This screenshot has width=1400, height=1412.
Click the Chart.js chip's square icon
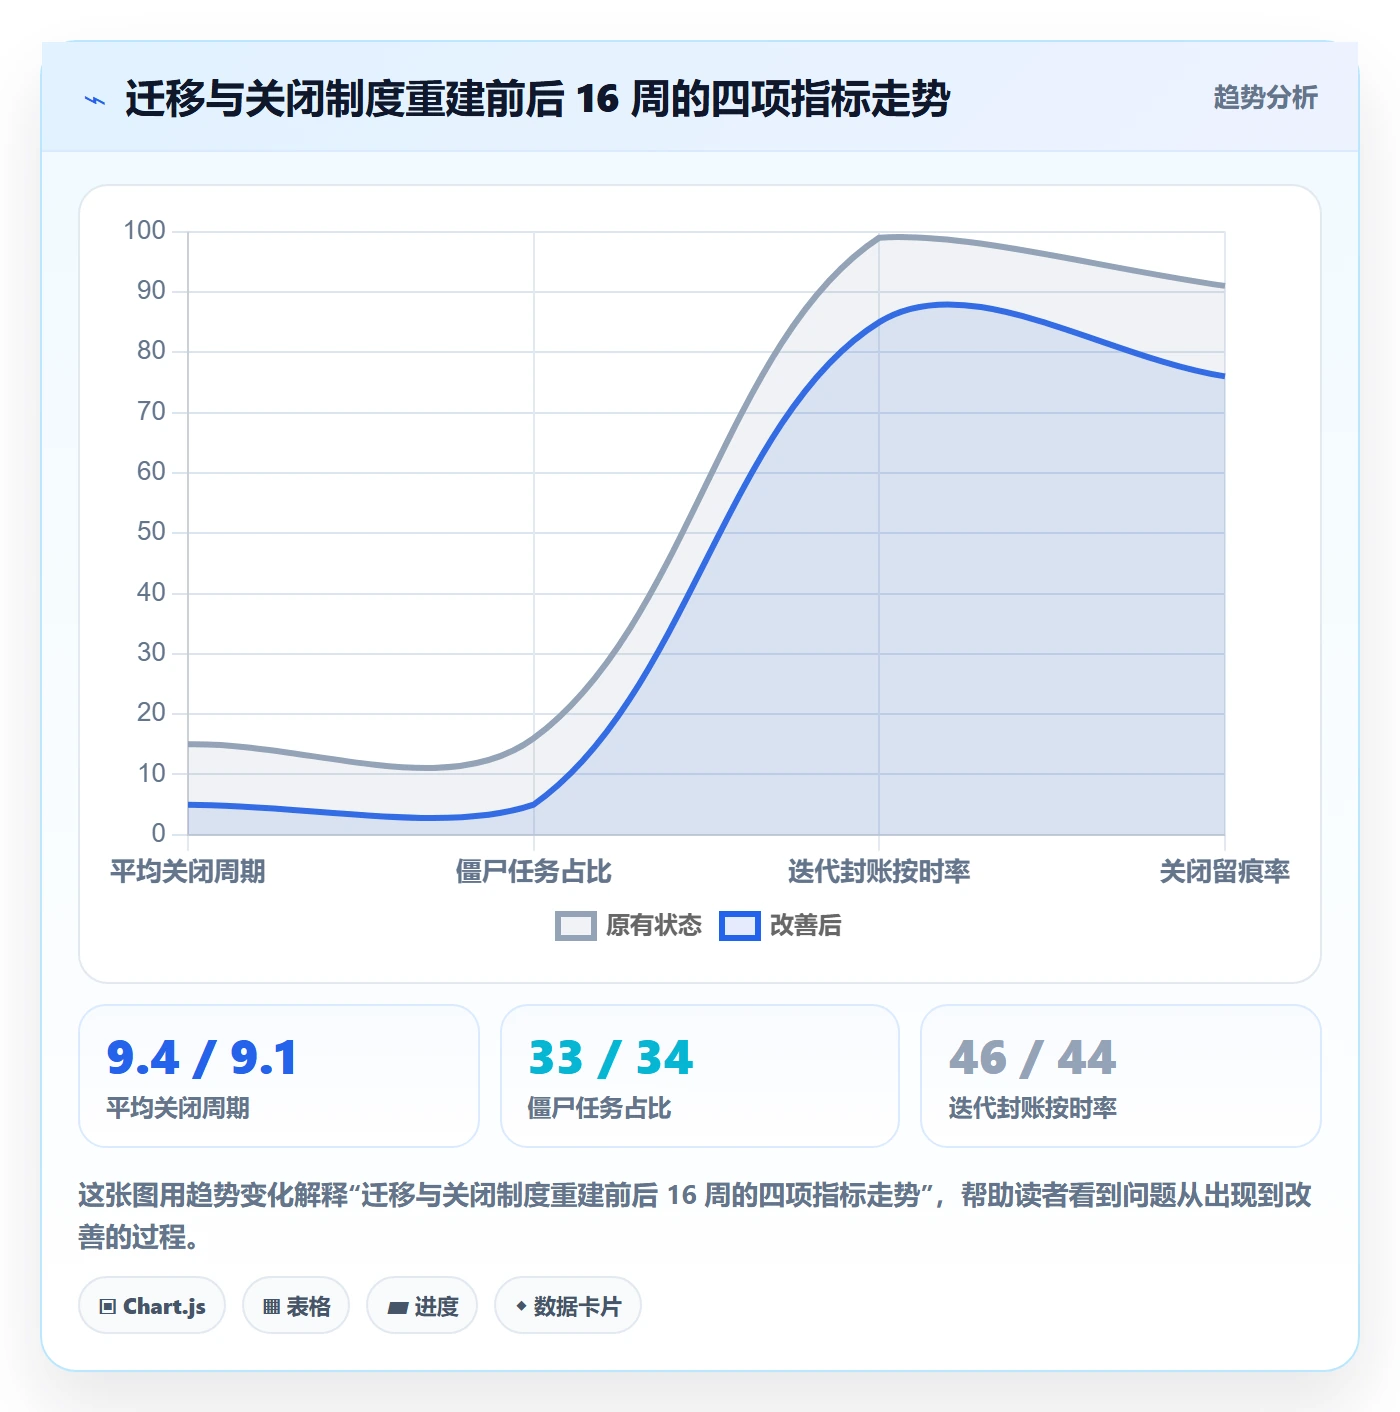pyautogui.click(x=108, y=1307)
